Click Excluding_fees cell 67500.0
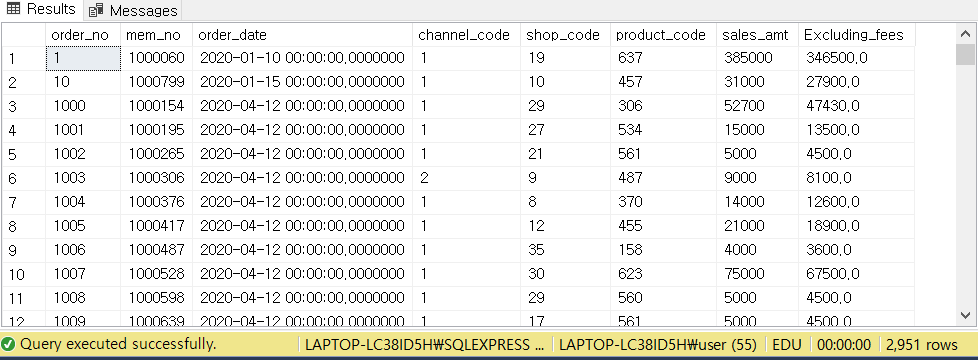 [856, 275]
